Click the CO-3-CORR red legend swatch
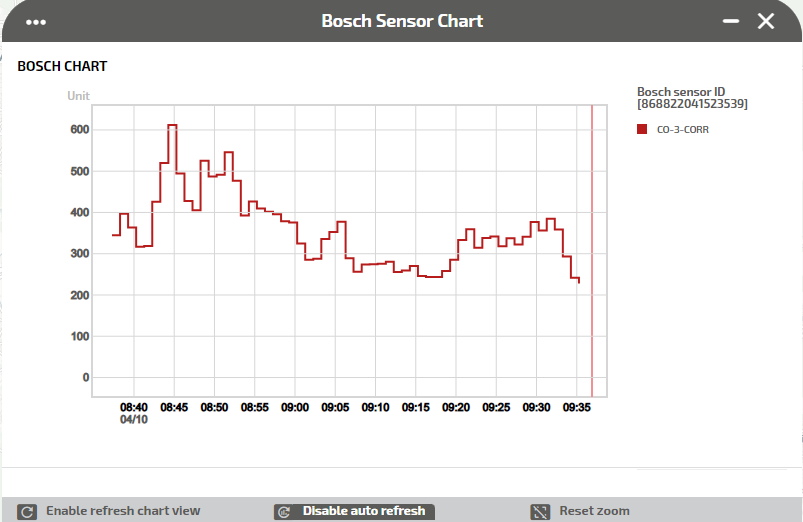The width and height of the screenshot is (803, 522). [x=642, y=129]
